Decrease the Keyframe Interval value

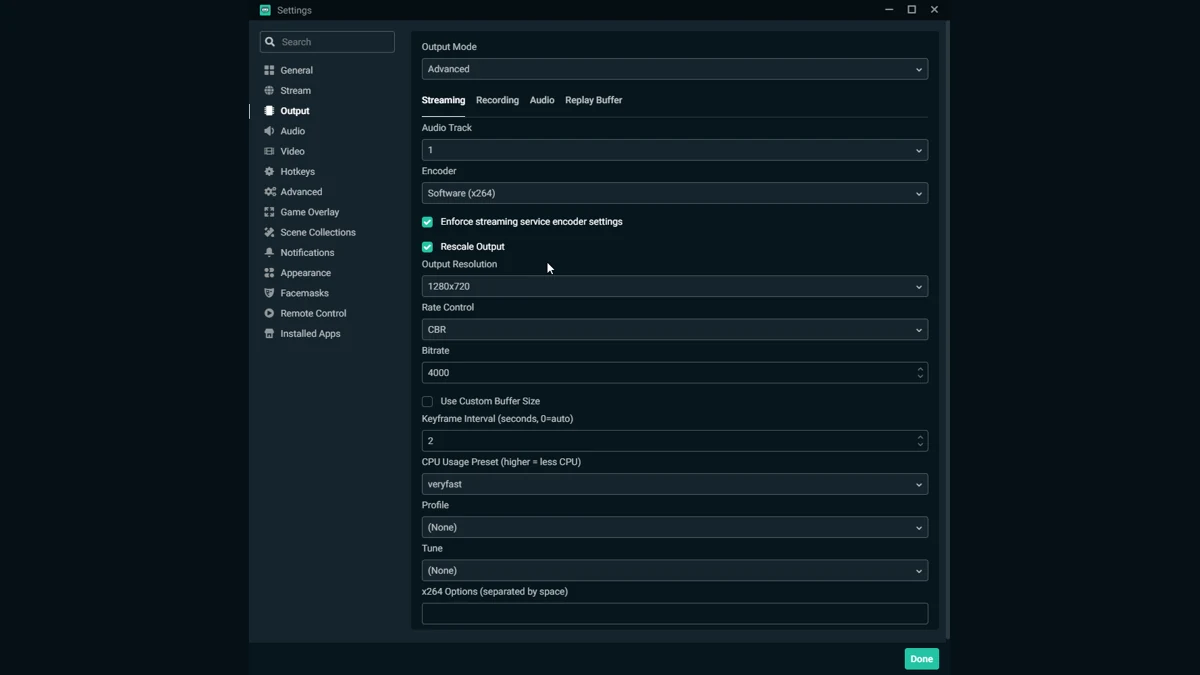pos(920,445)
